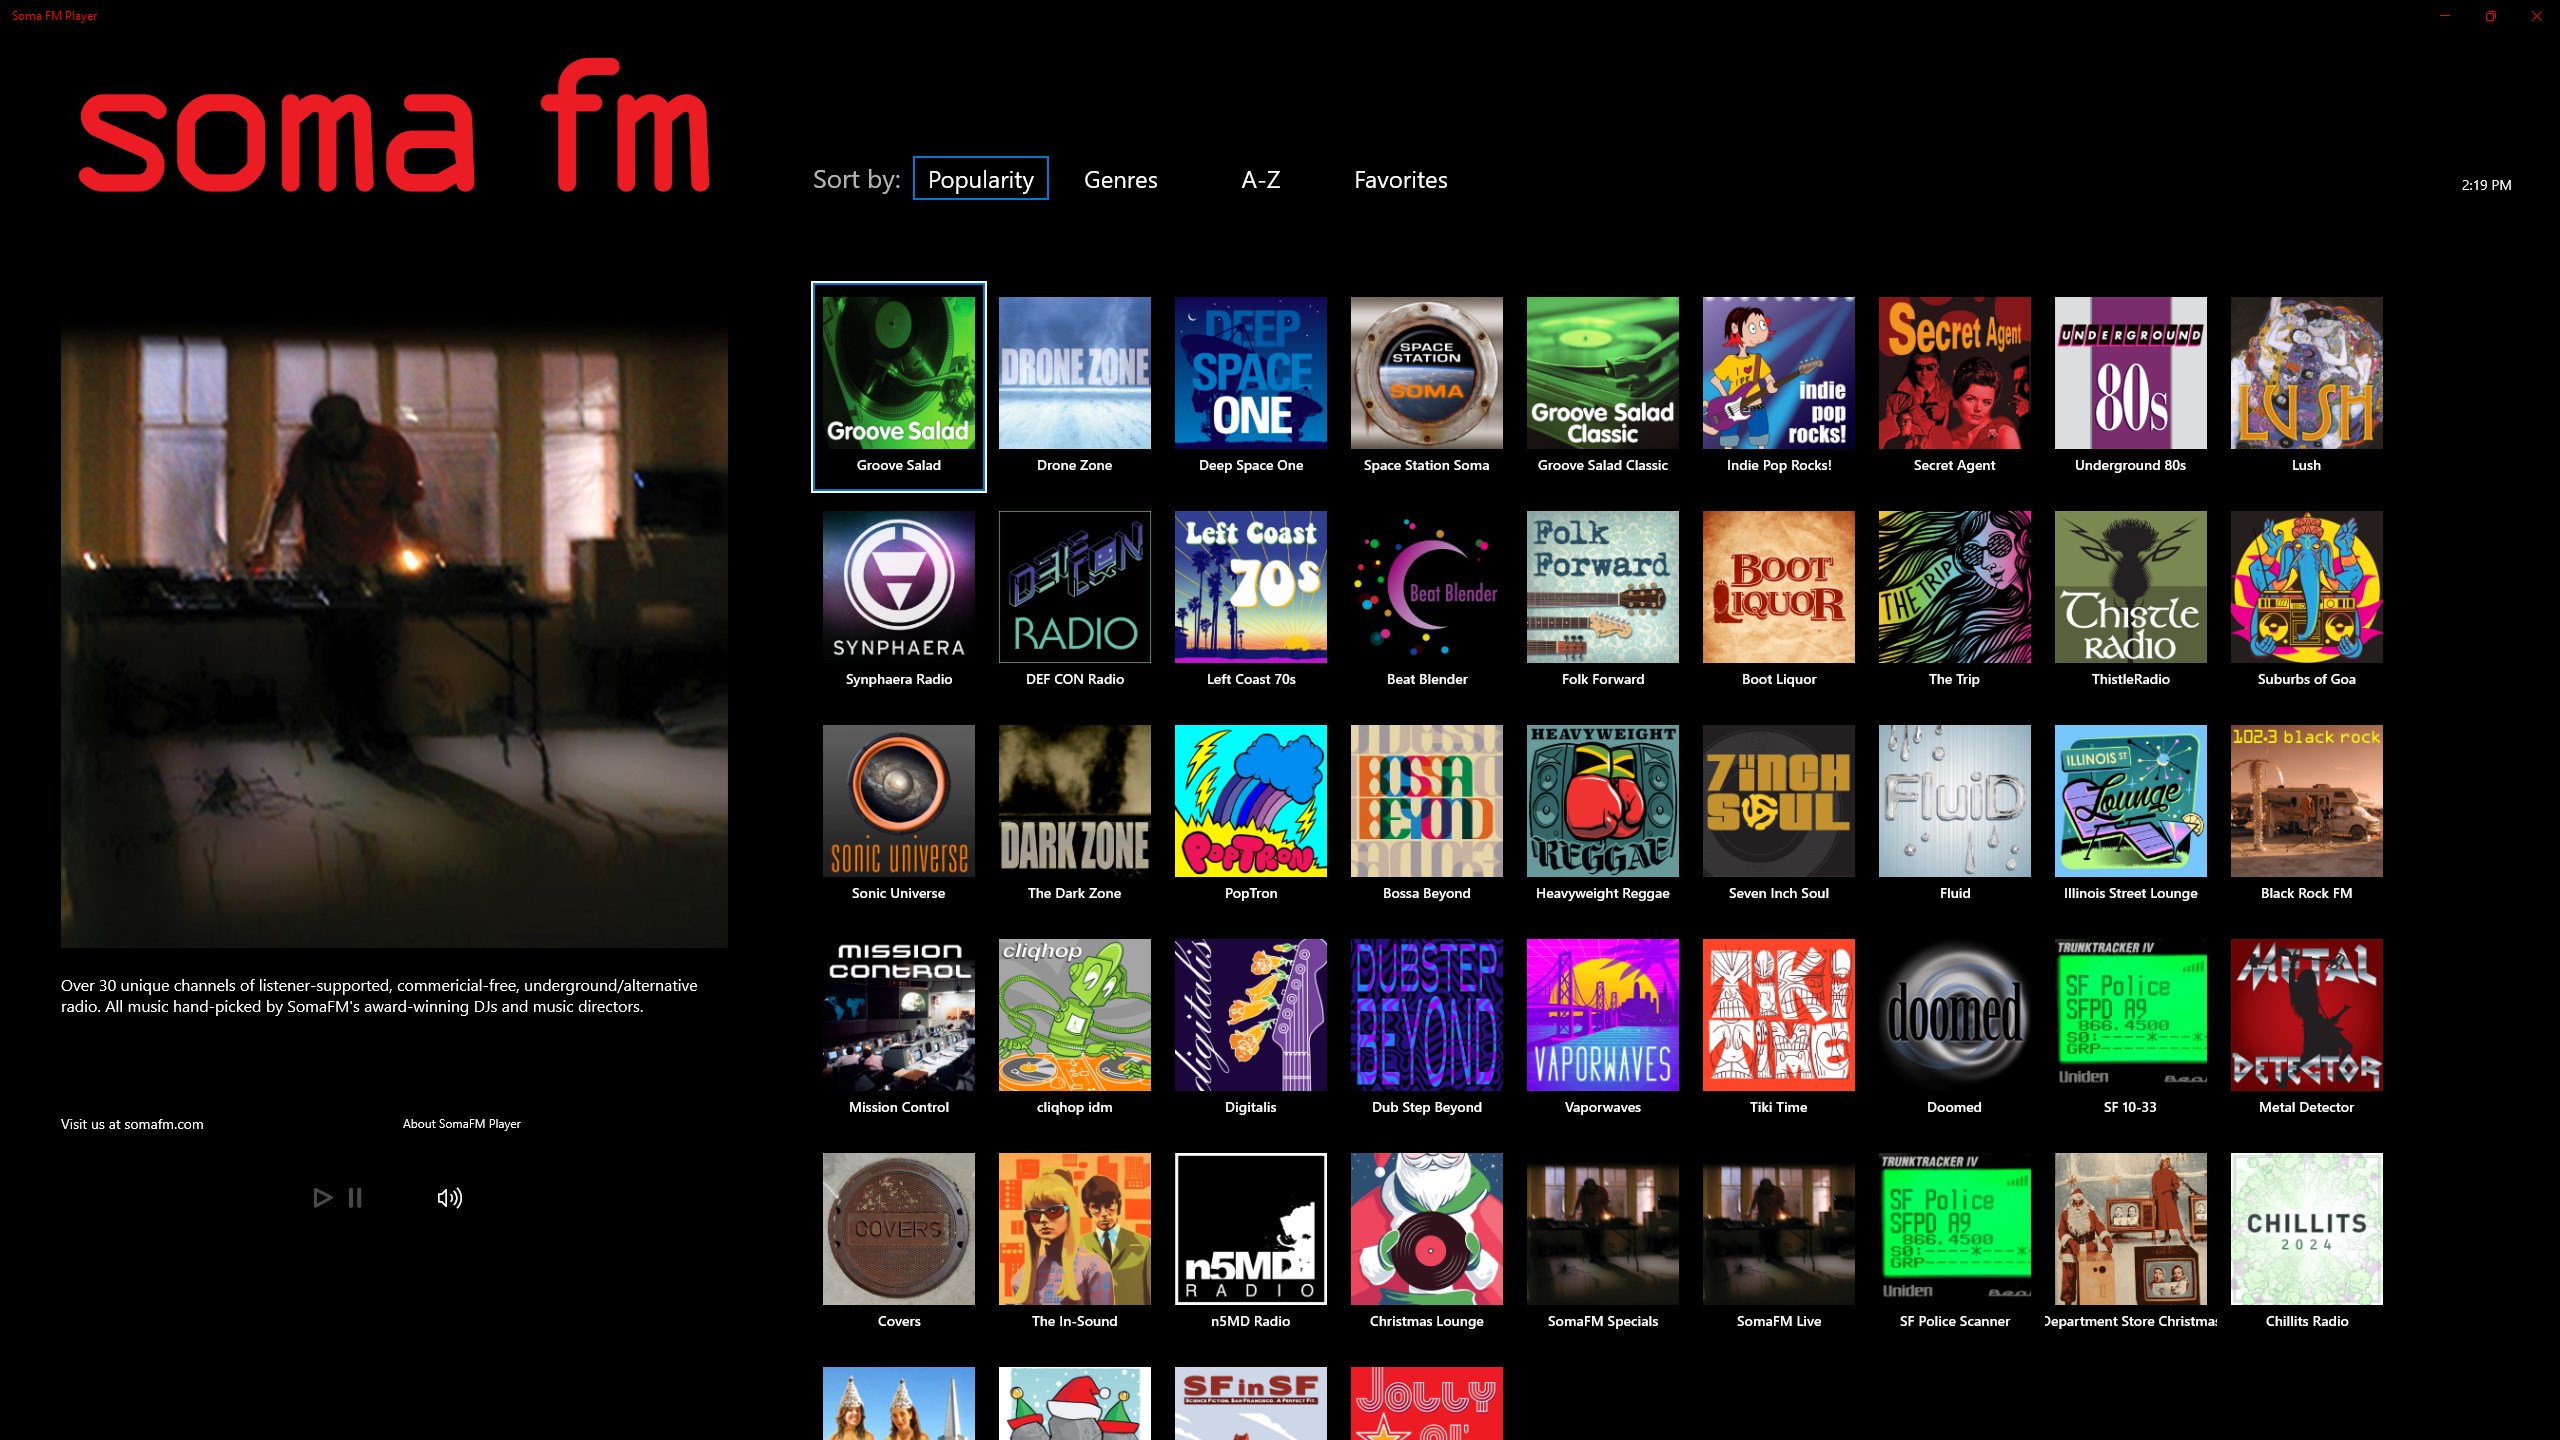Open the volume speaker icon
Viewport: 2560px width, 1440px height.
450,1198
